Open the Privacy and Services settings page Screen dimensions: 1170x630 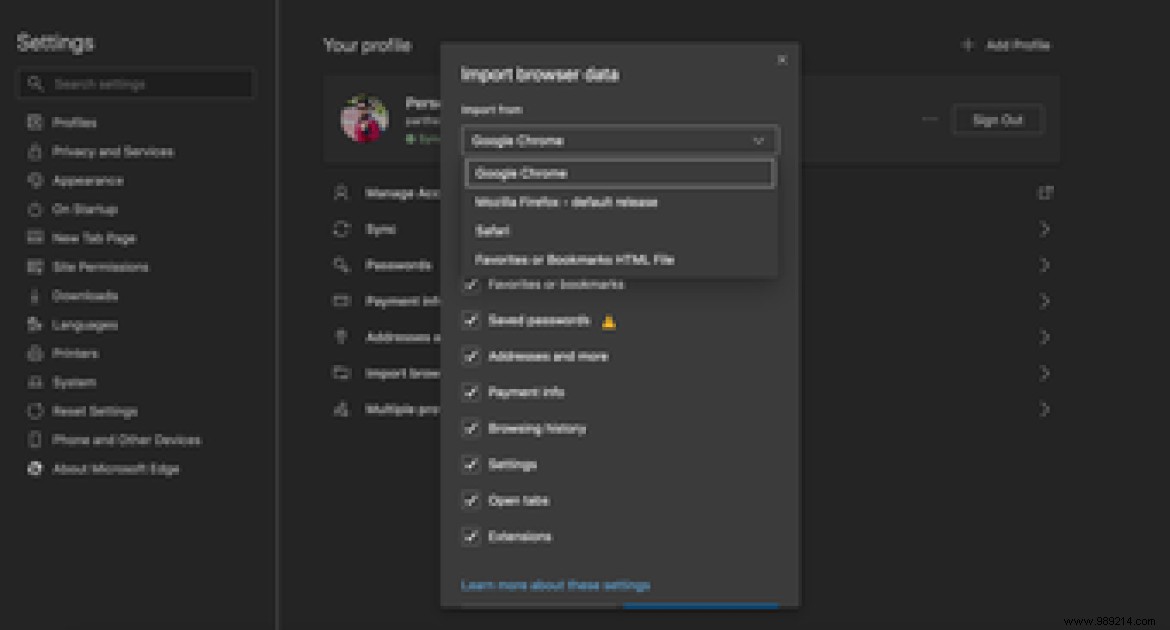[113, 152]
